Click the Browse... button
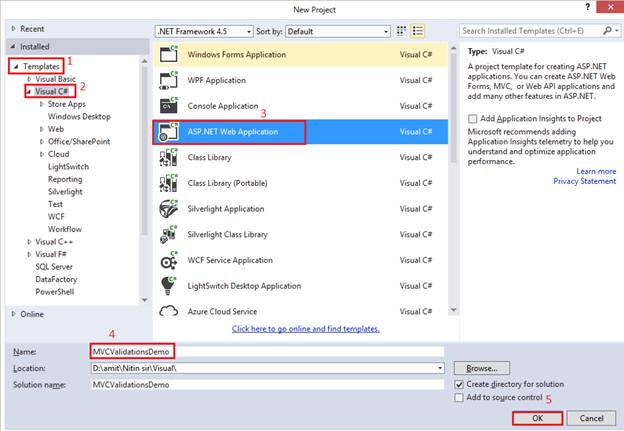The image size is (624, 431). 482,368
